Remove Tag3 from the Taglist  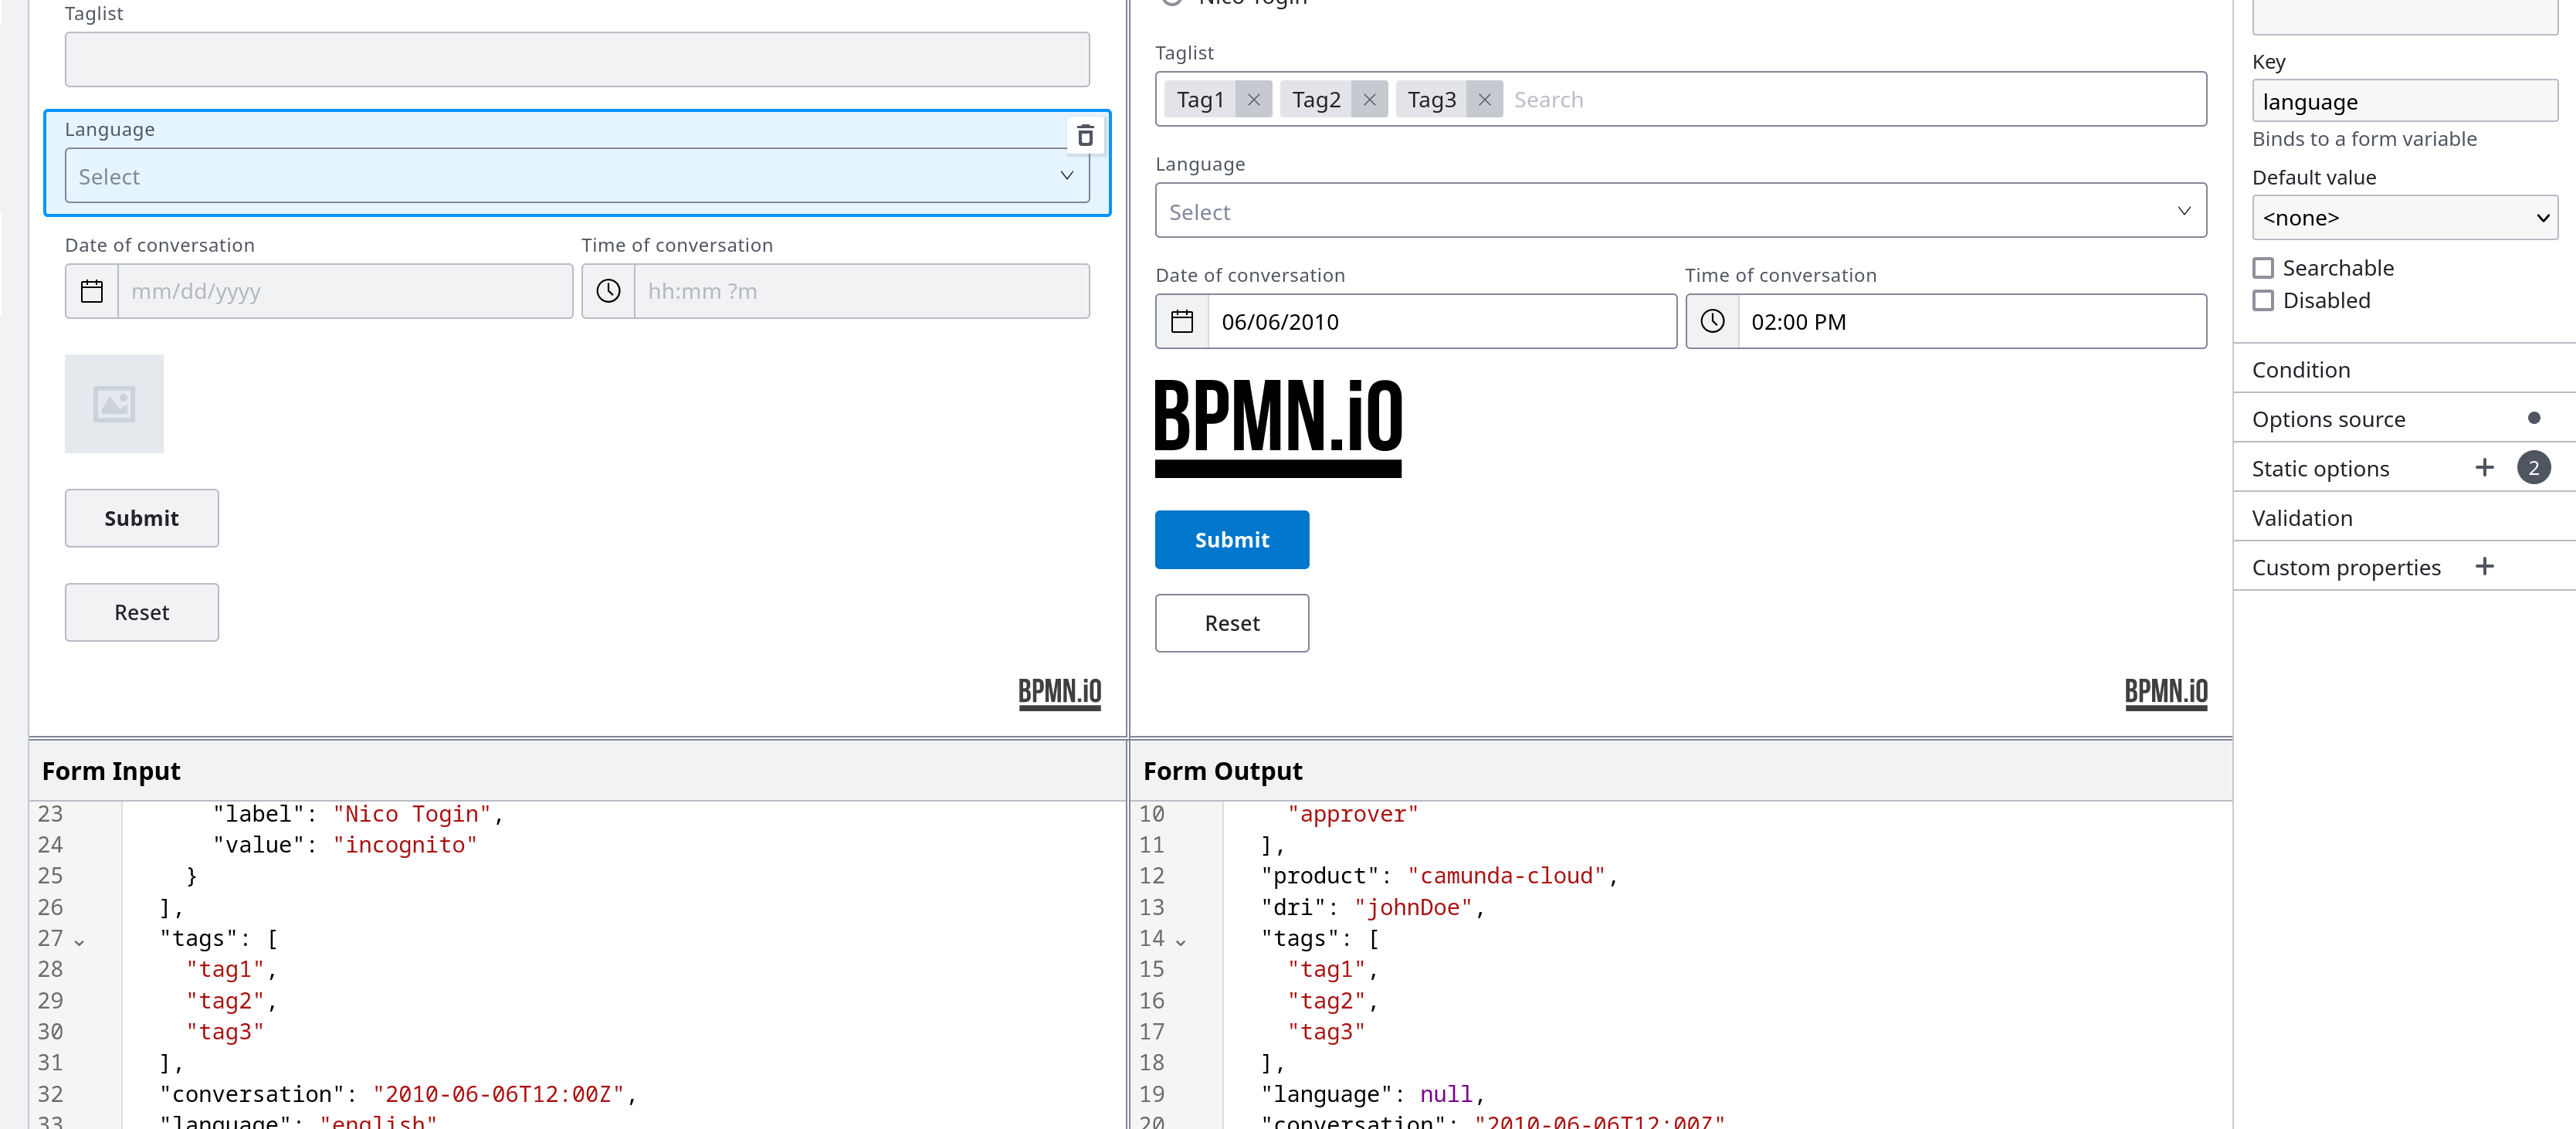click(1485, 99)
